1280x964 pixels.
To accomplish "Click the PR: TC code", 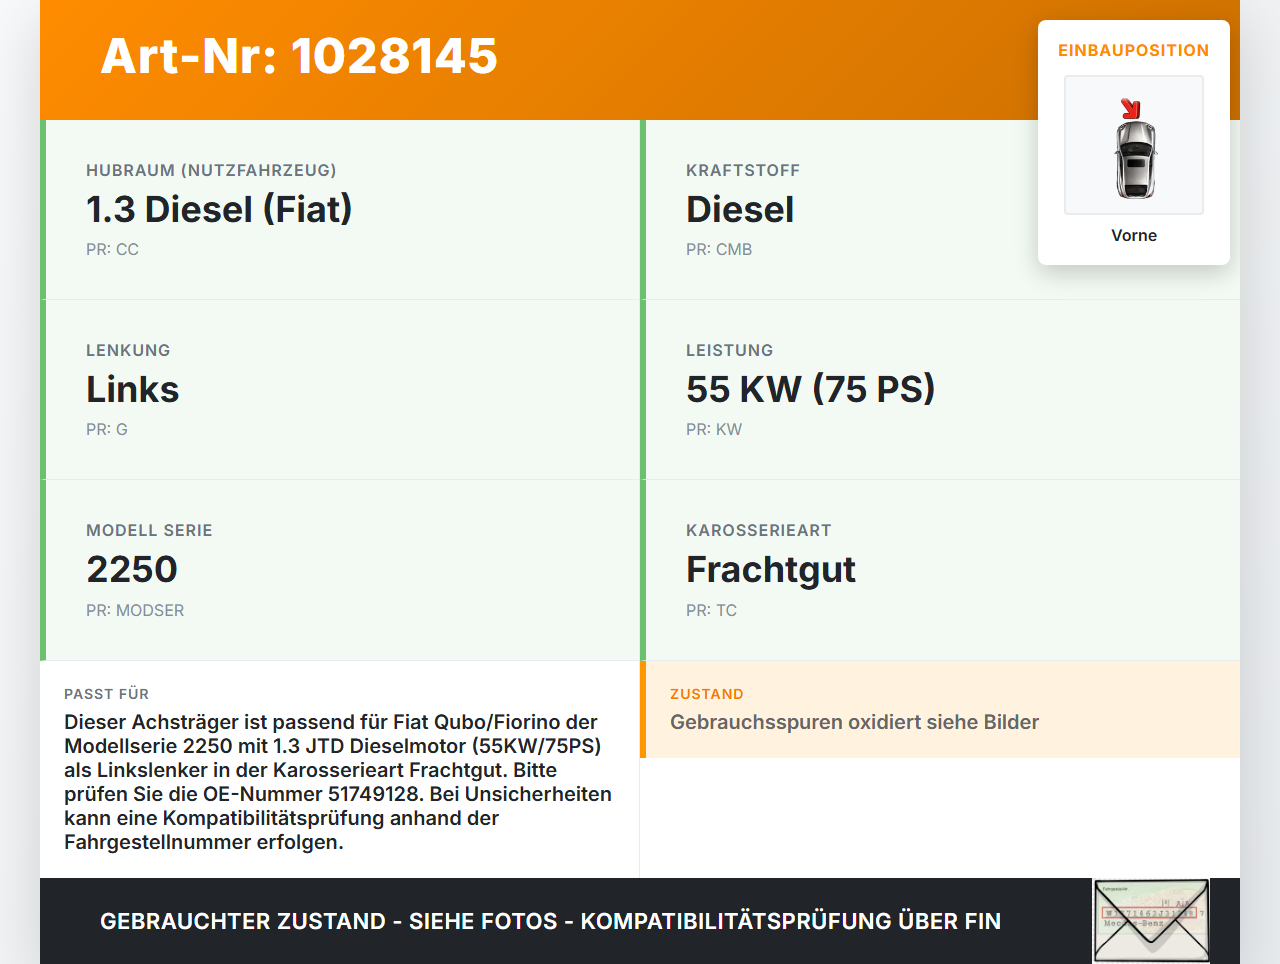I will pyautogui.click(x=711, y=610).
